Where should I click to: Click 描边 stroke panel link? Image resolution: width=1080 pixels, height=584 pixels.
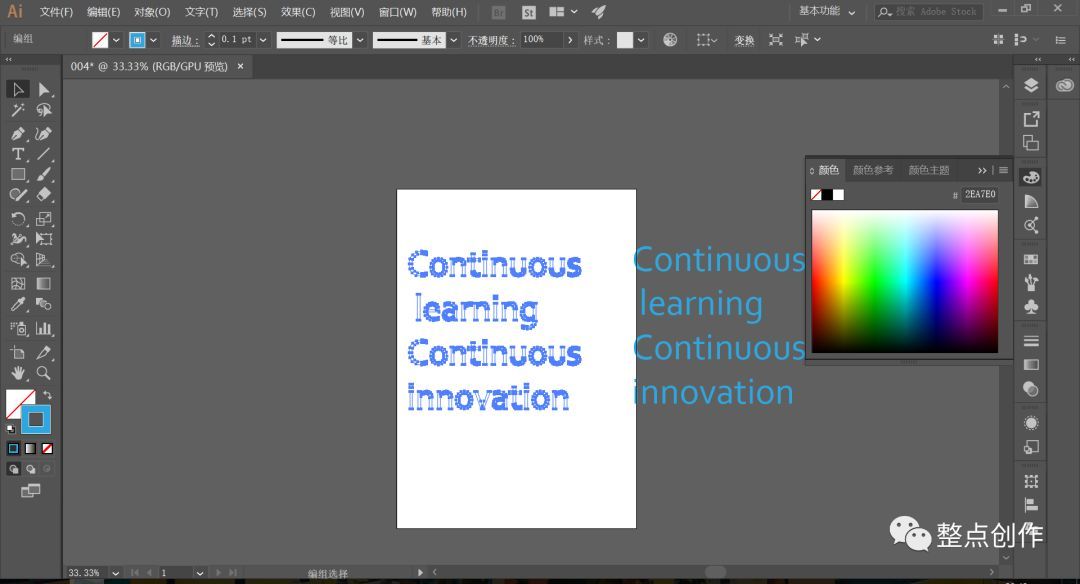click(185, 41)
